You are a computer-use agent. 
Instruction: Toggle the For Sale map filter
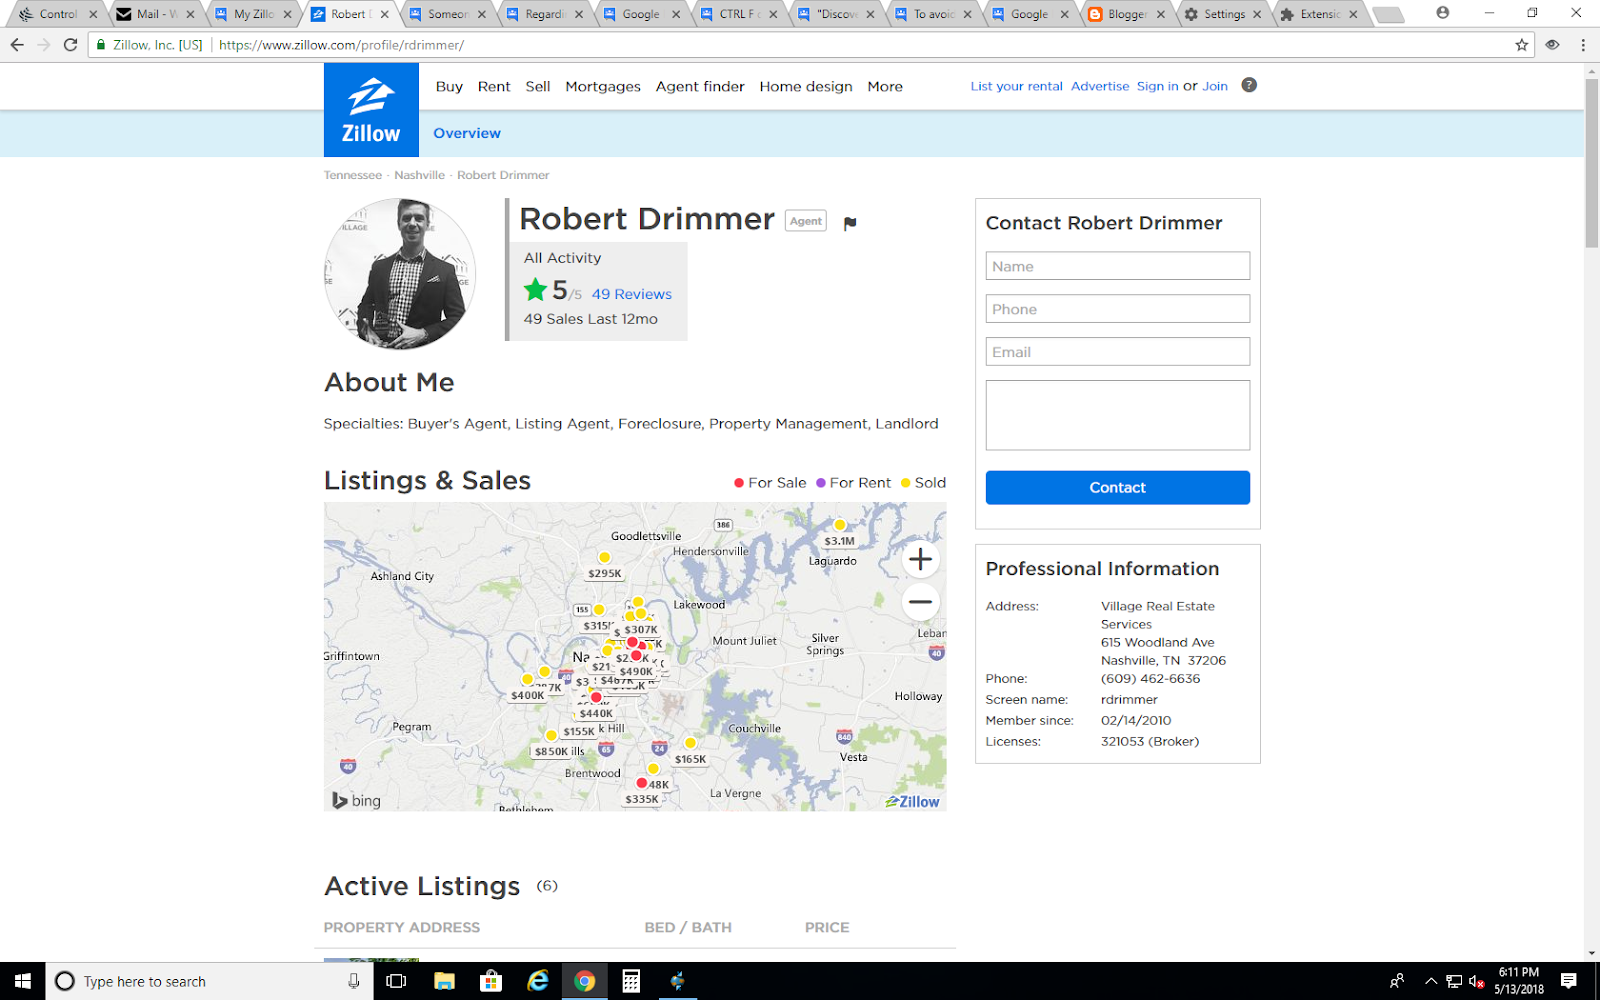tap(770, 482)
